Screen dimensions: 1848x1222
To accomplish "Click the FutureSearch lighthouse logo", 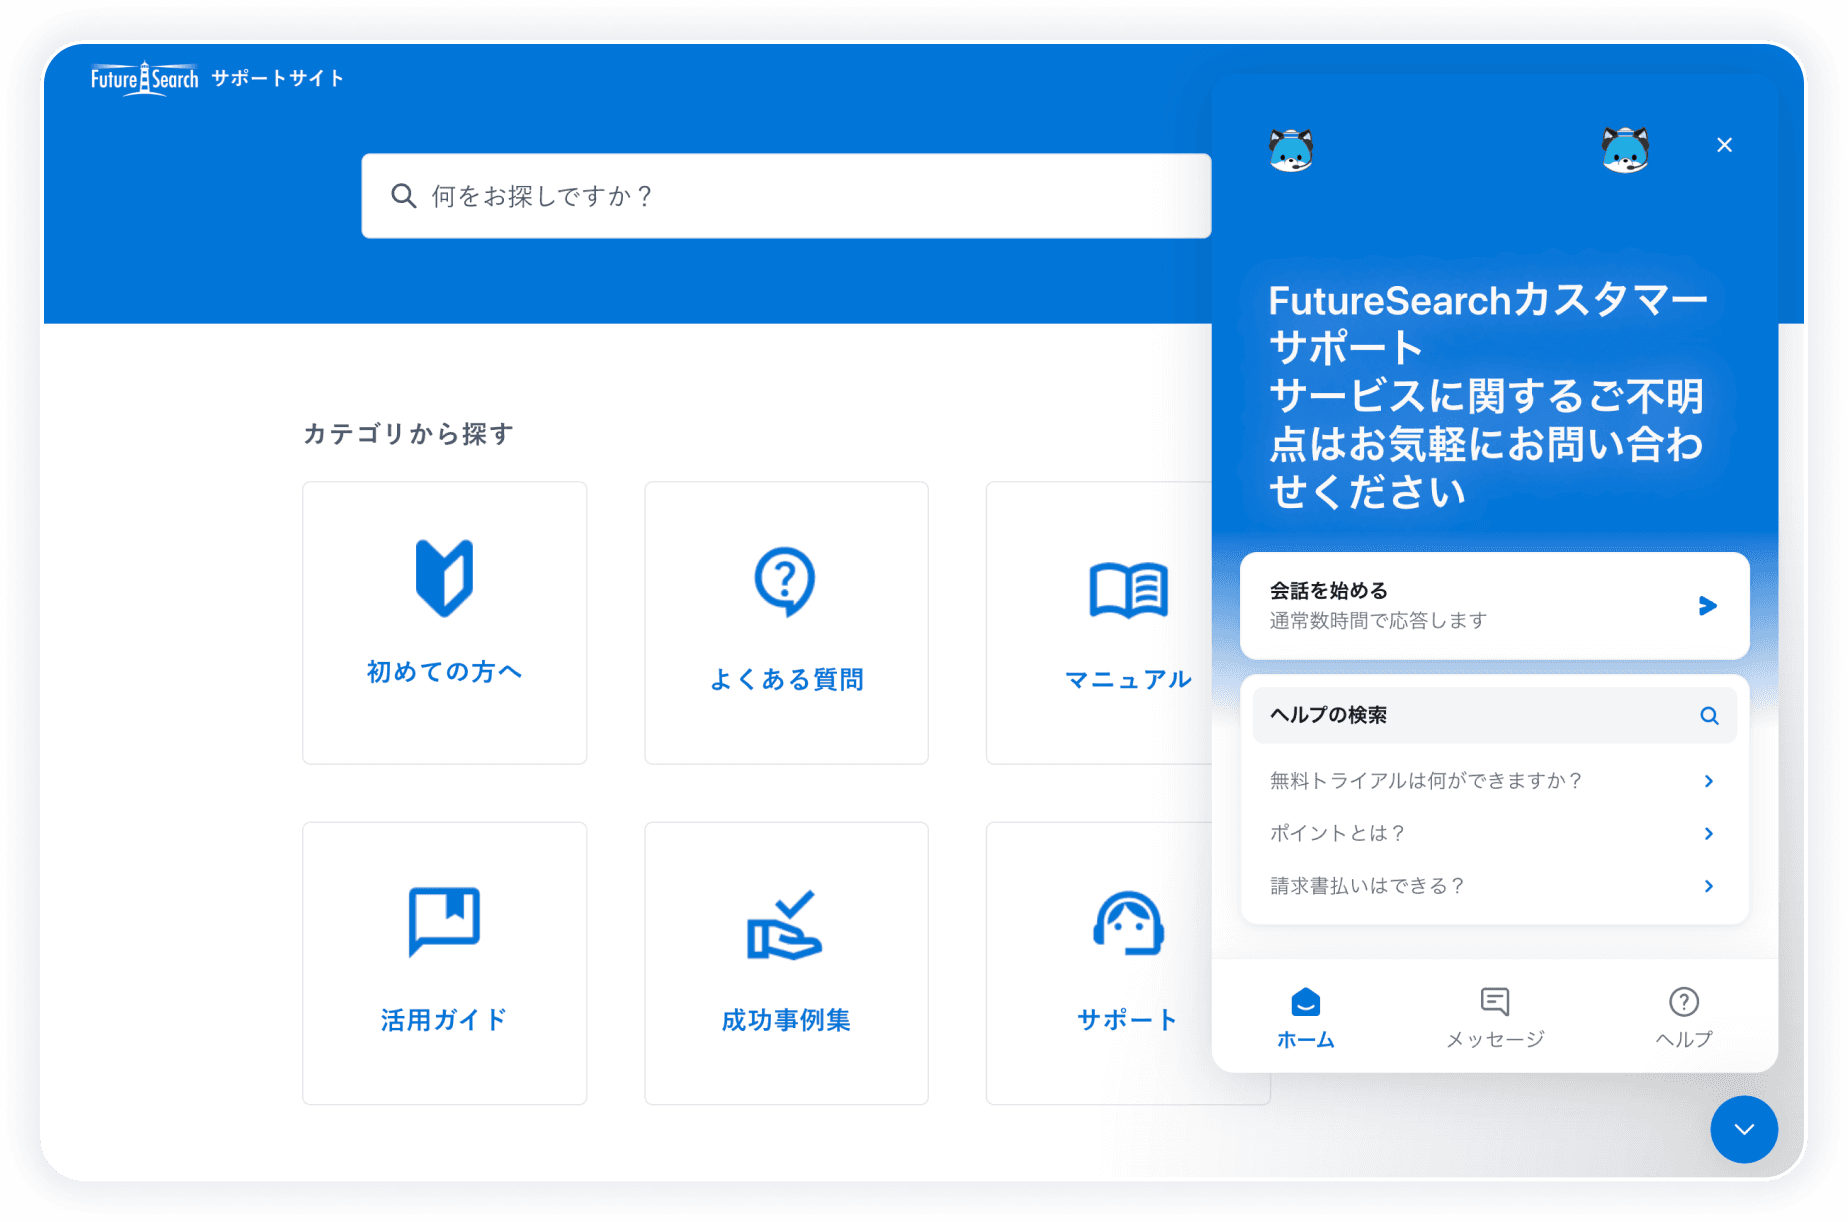I will coord(145,78).
